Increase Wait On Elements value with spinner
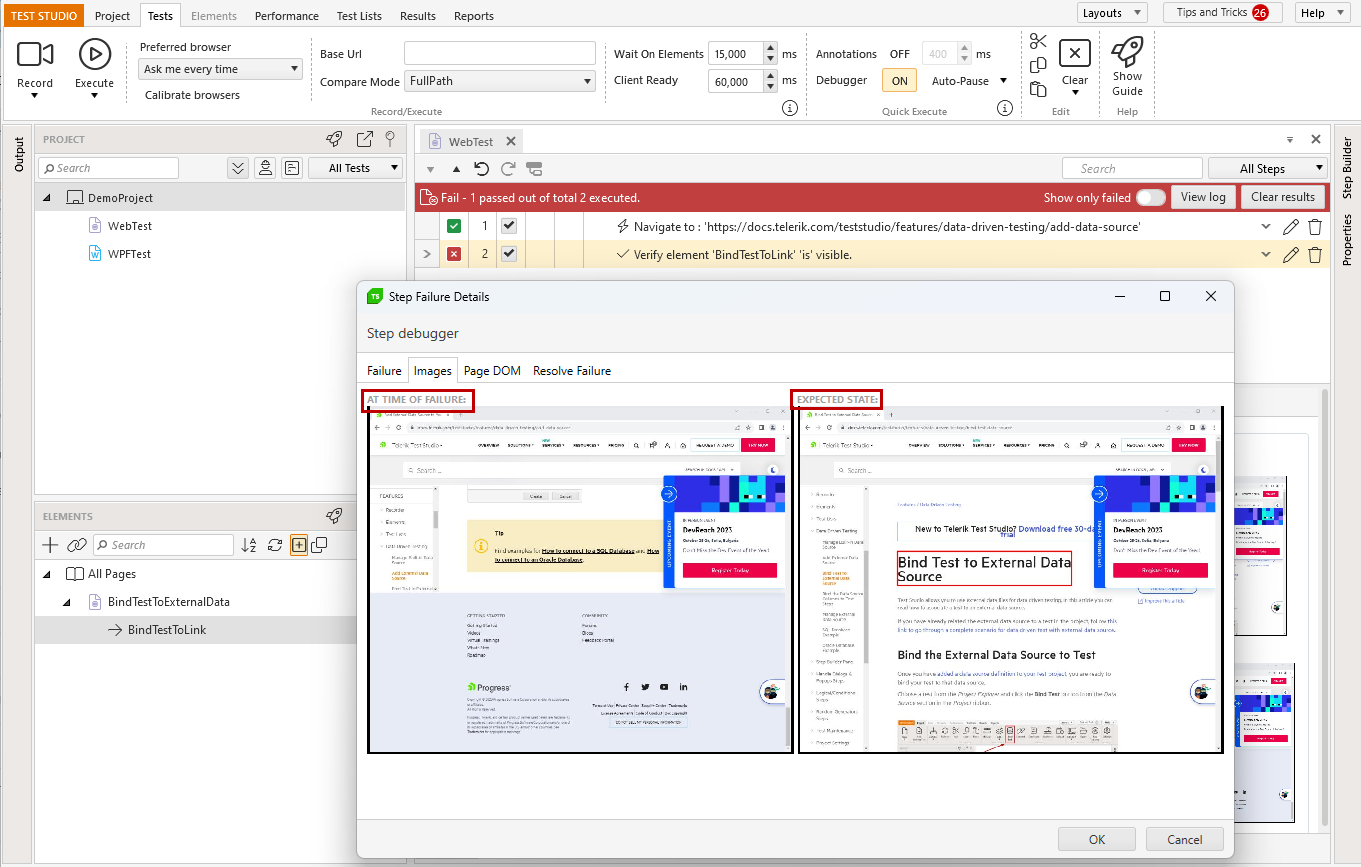Viewport: 1361px width, 867px height. (x=770, y=48)
